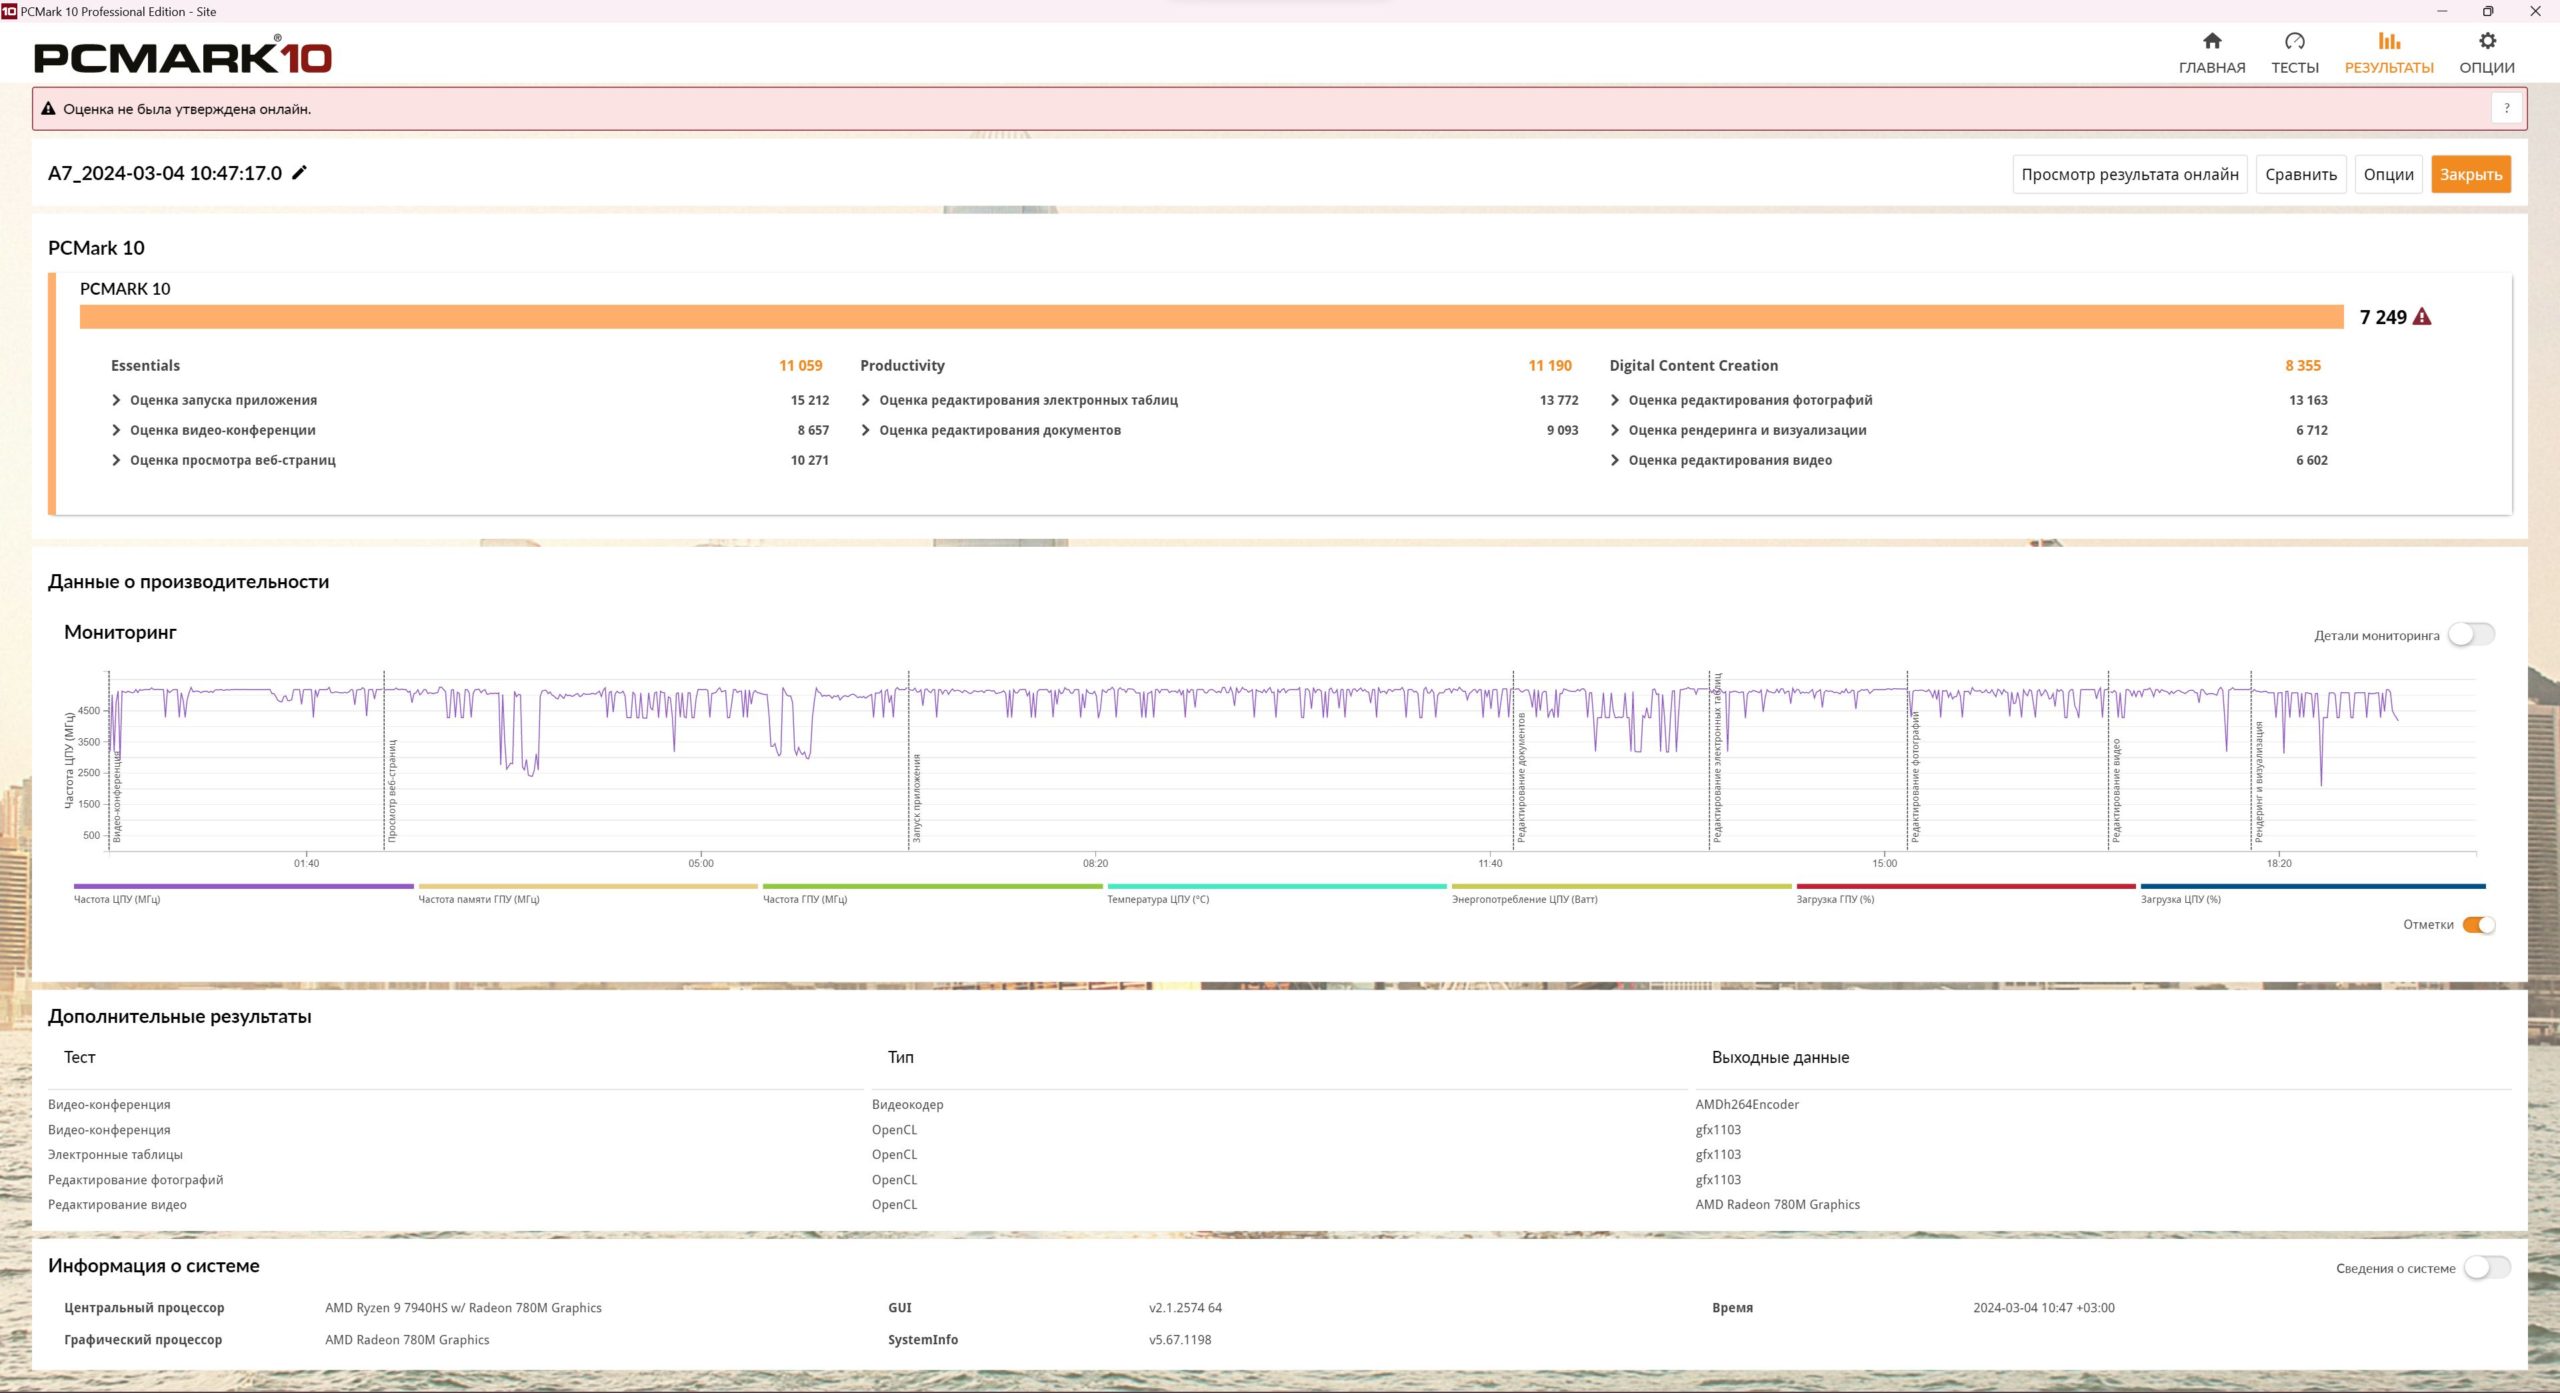The height and width of the screenshot is (1393, 2560).
Task: Turn off the Отметки toggle
Action: coord(2478,924)
